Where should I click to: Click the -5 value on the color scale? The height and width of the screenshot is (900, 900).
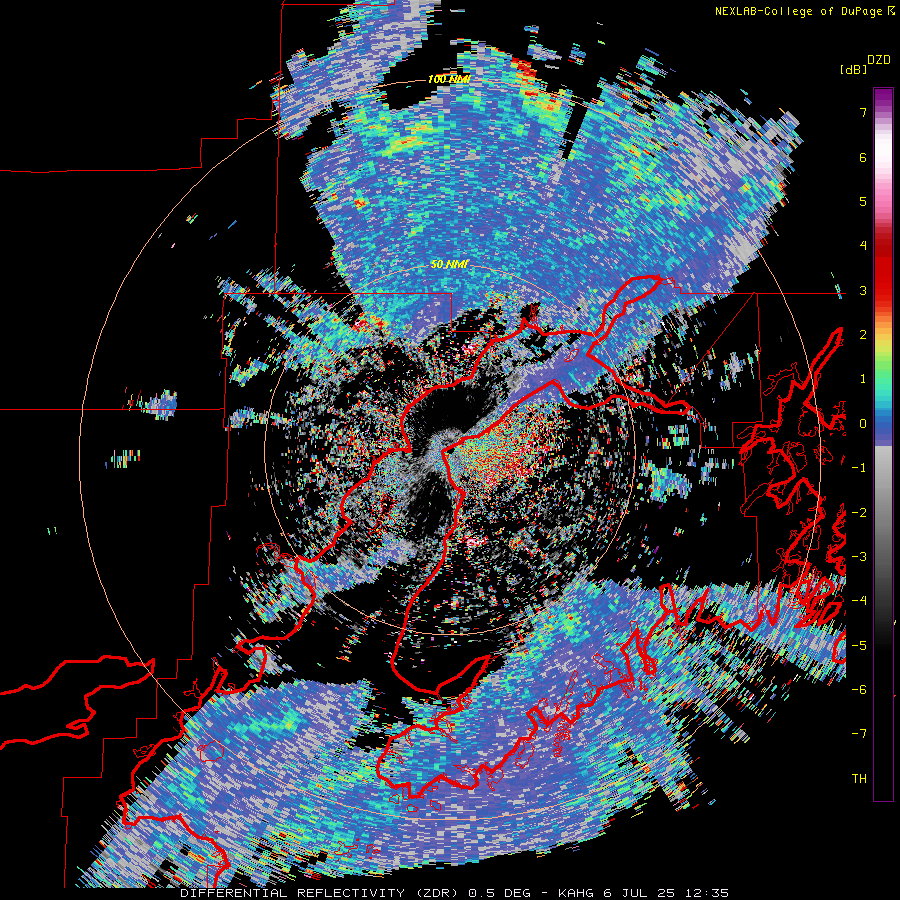[859, 646]
